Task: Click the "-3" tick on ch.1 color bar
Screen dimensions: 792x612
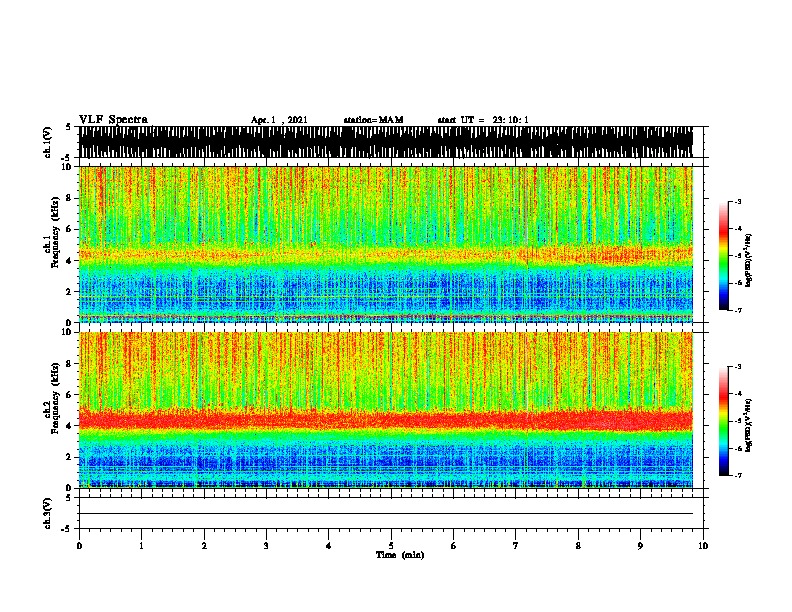Action: tap(738, 201)
